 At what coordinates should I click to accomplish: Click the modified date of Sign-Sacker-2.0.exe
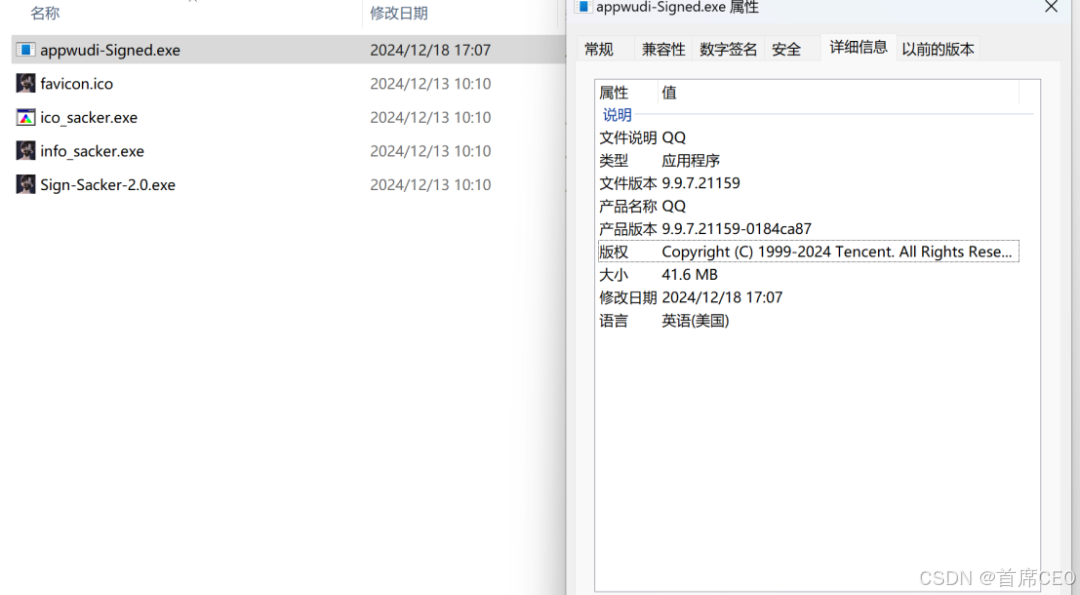tap(430, 185)
